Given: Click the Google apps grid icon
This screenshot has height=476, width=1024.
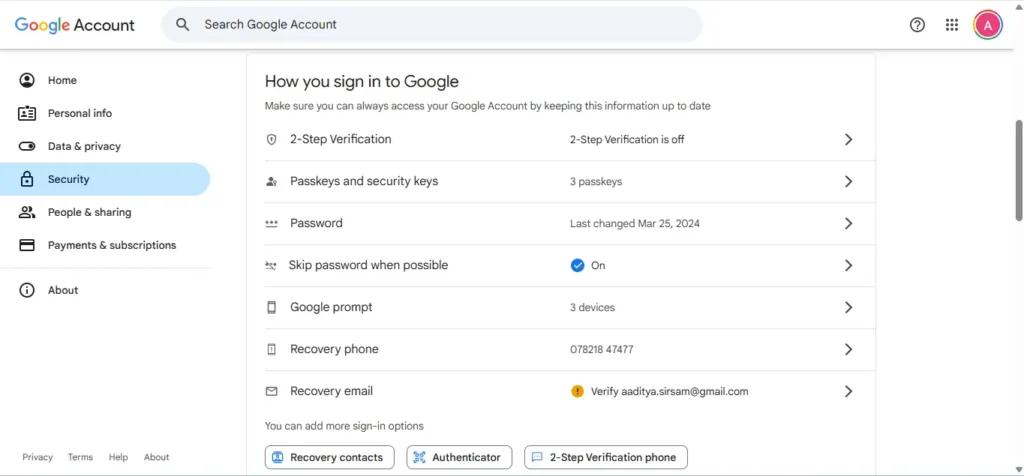Looking at the screenshot, I should pos(952,25).
